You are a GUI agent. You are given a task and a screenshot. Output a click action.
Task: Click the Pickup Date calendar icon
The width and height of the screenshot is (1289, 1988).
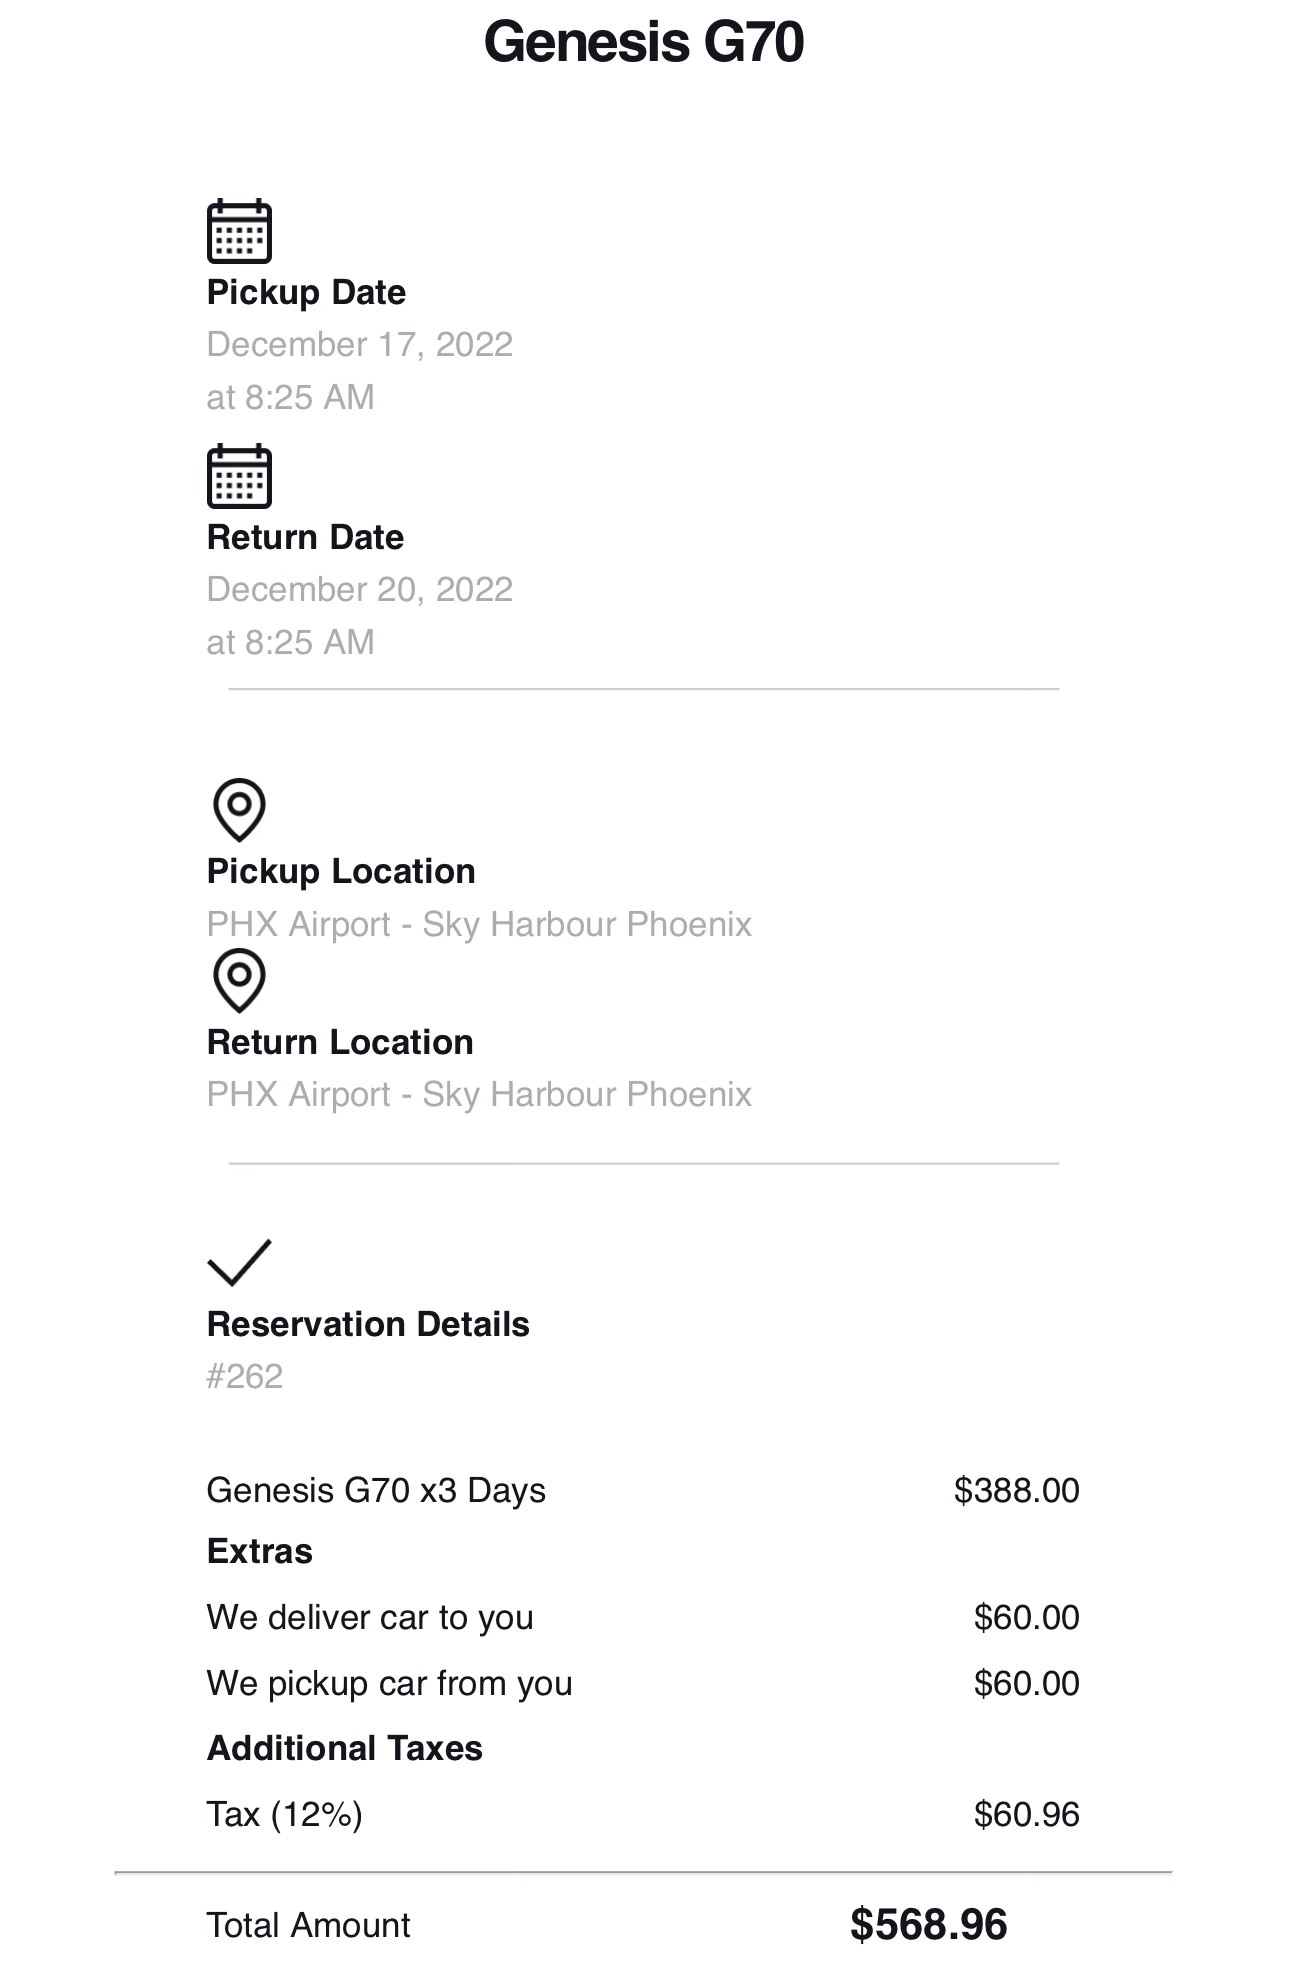239,231
